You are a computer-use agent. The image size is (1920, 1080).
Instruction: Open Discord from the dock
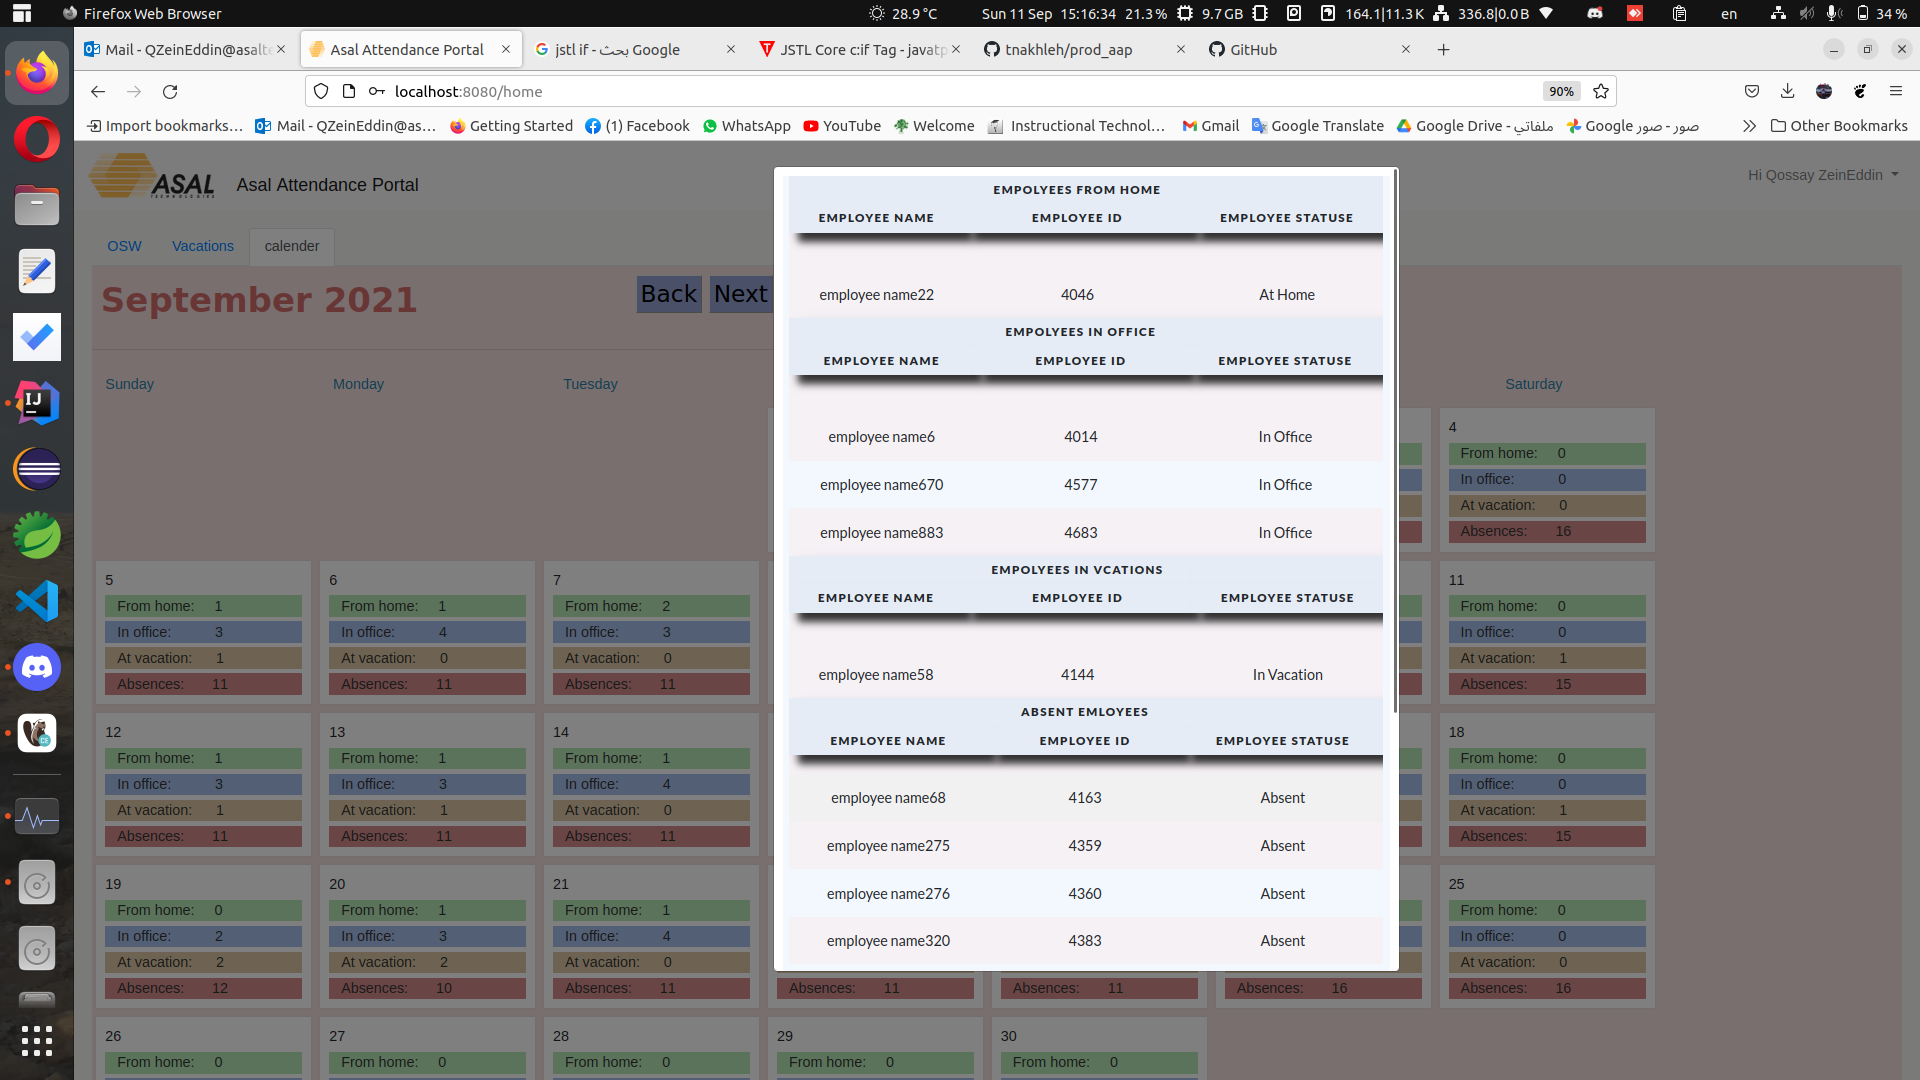(x=36, y=667)
